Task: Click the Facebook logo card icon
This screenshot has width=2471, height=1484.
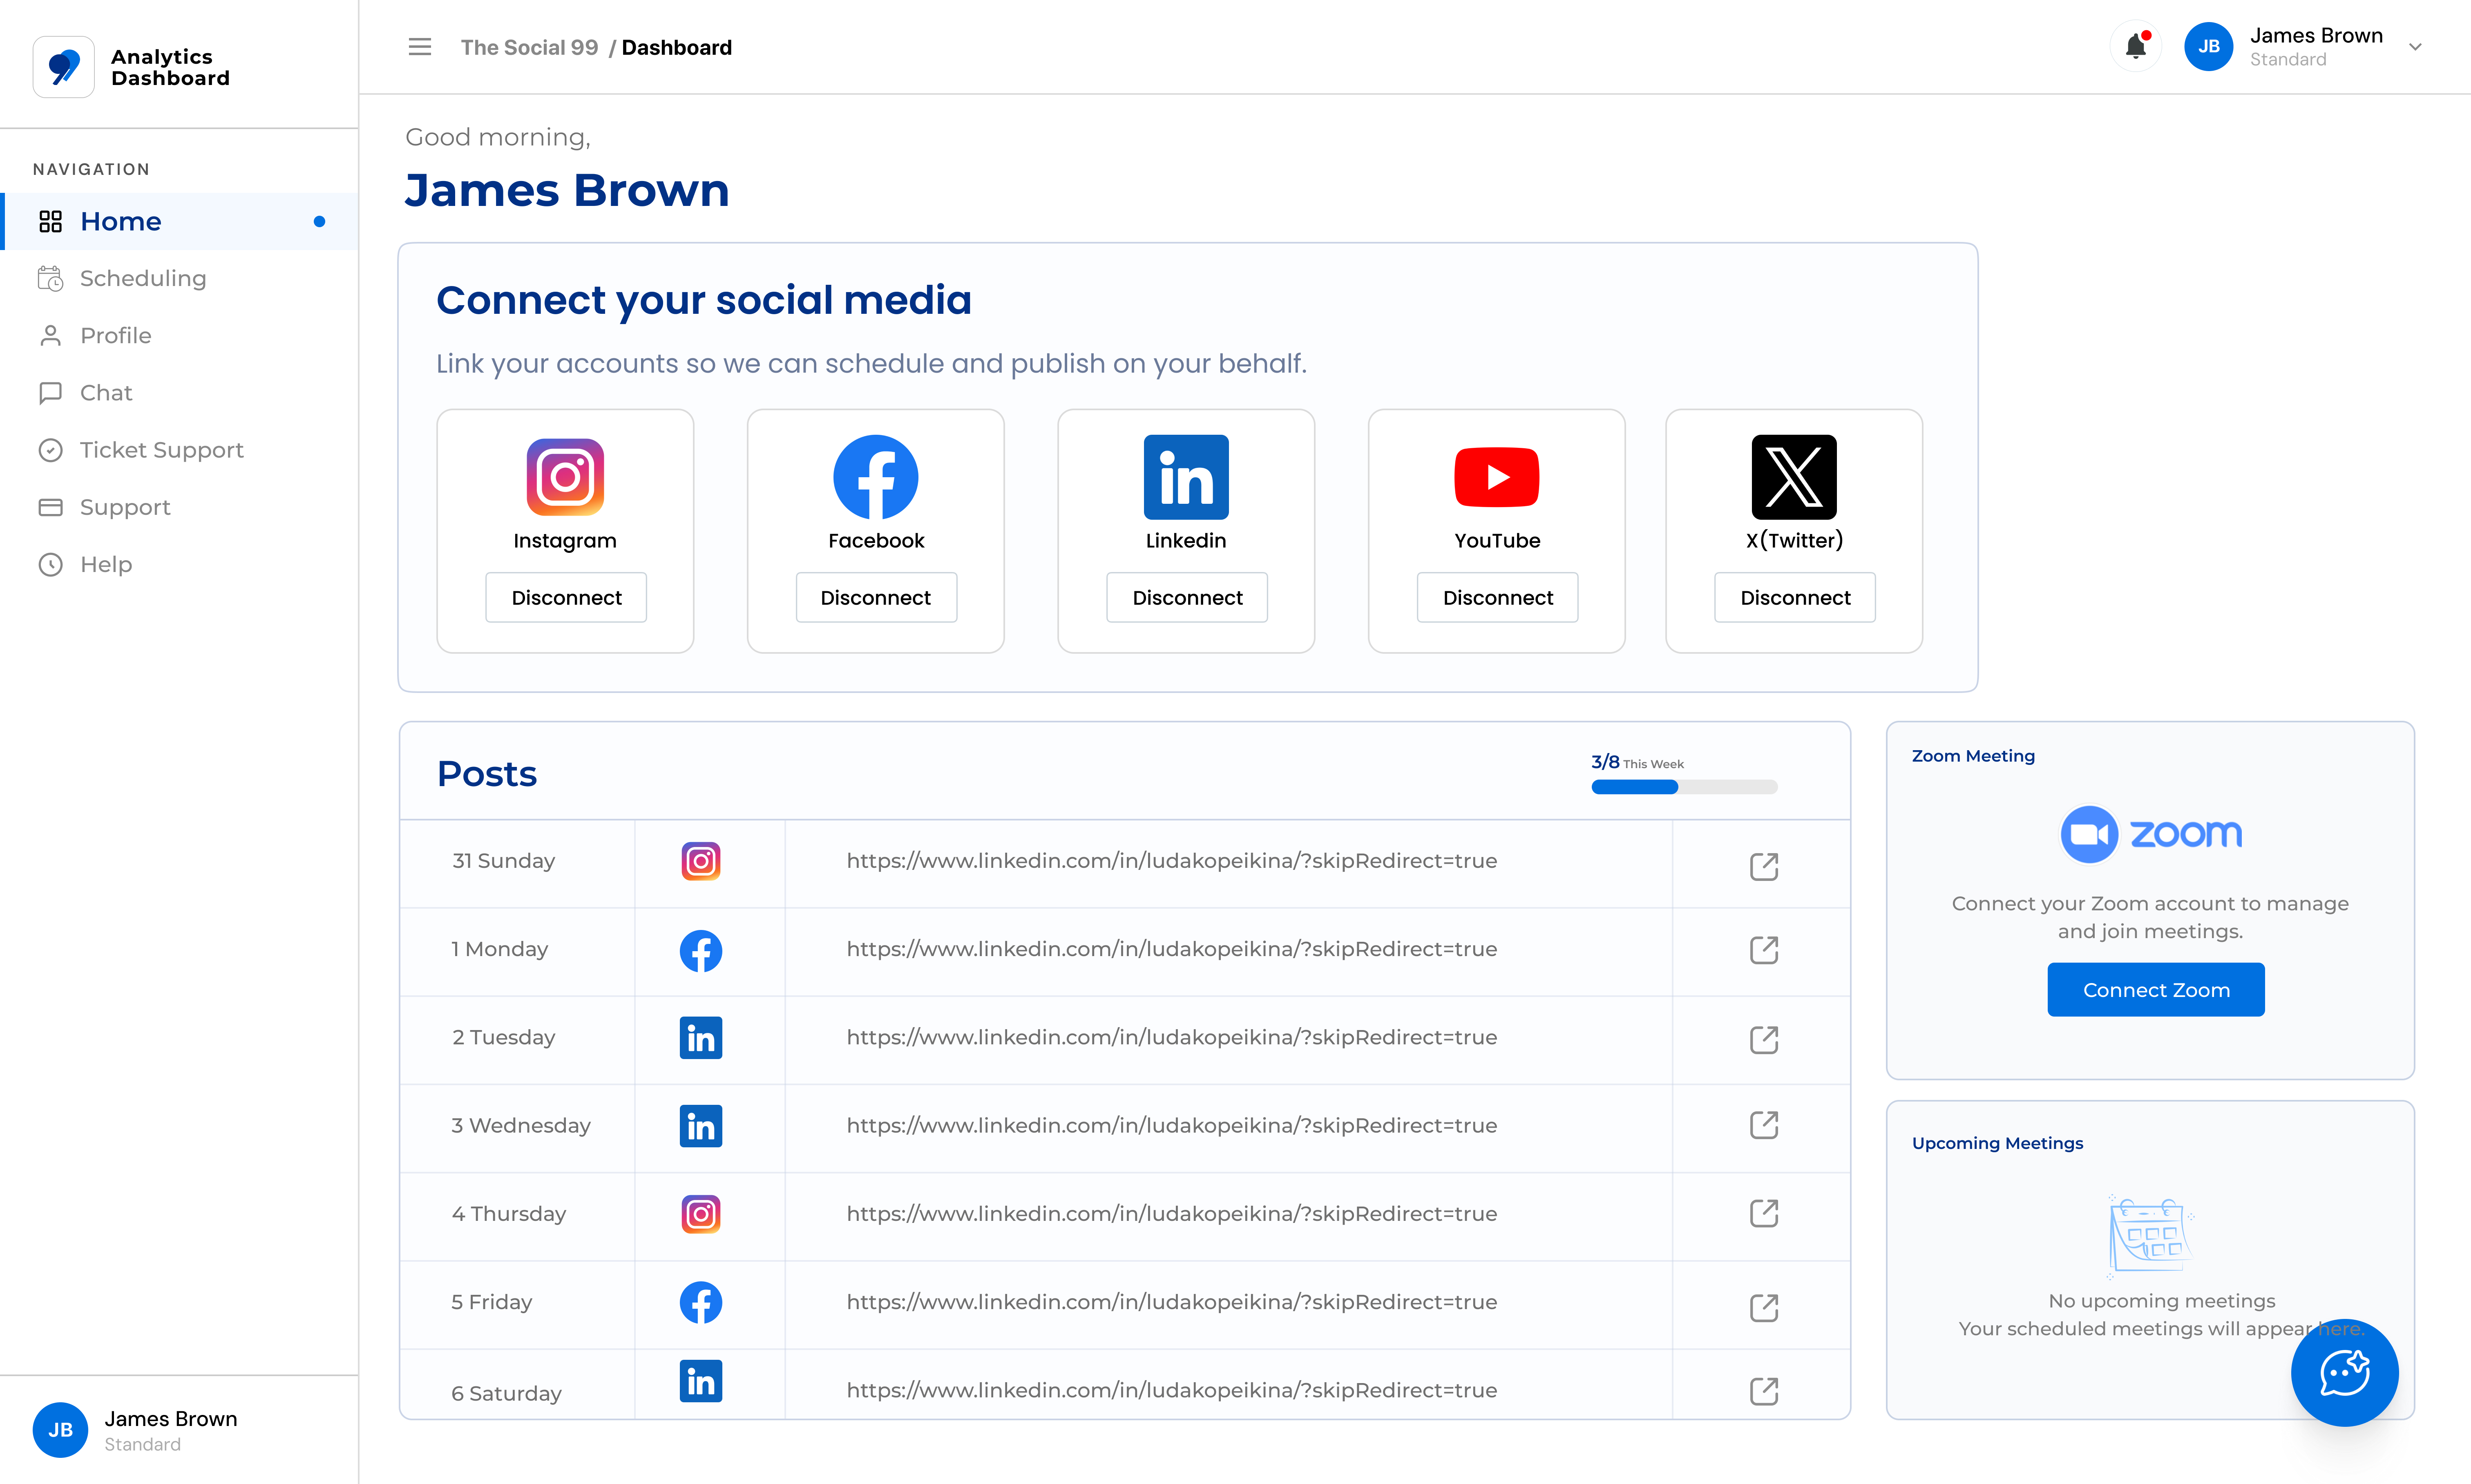Action: pyautogui.click(x=876, y=477)
